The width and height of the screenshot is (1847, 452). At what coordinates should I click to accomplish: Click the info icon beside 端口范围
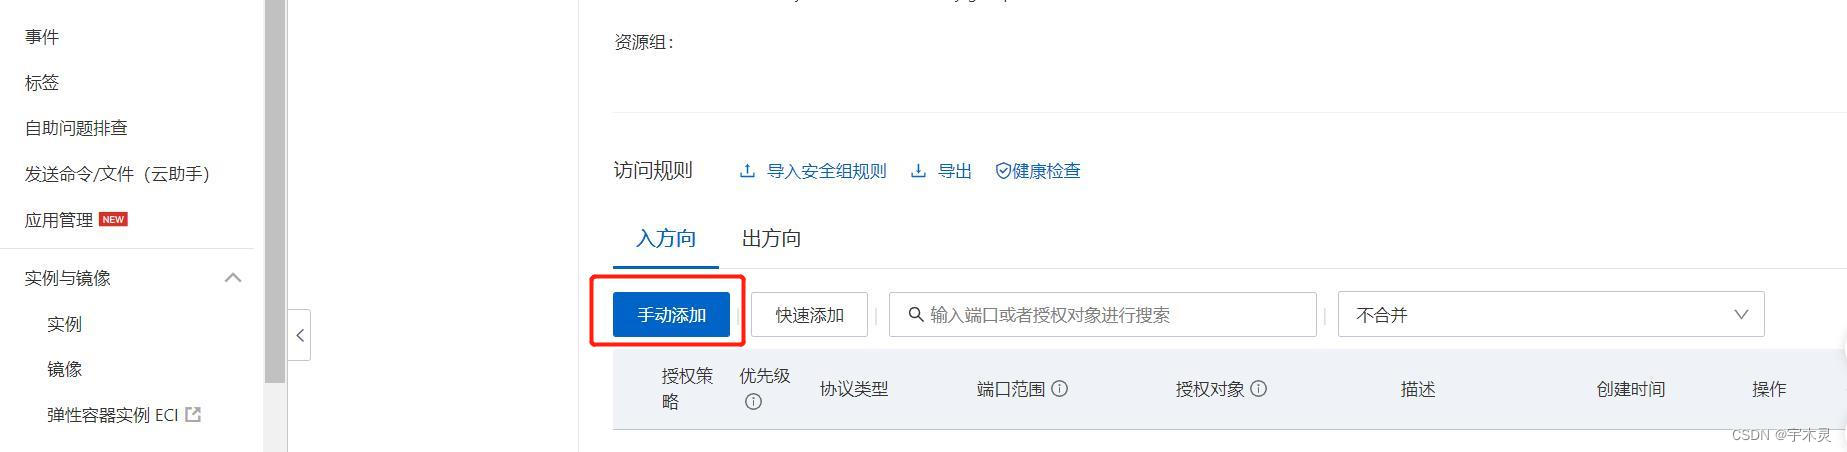pyautogui.click(x=1060, y=388)
